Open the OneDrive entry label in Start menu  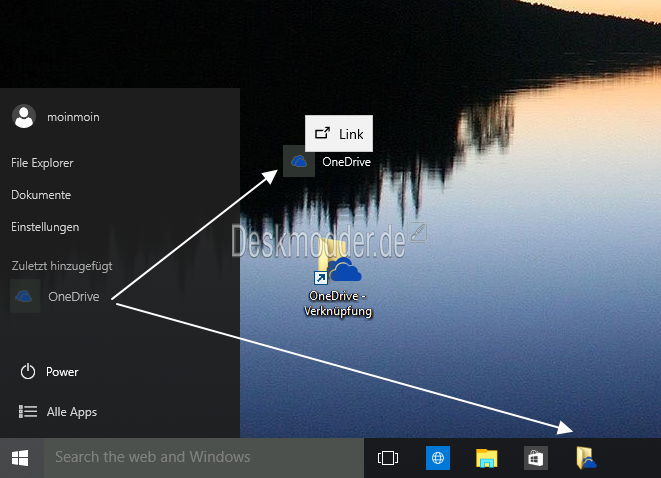(x=74, y=296)
